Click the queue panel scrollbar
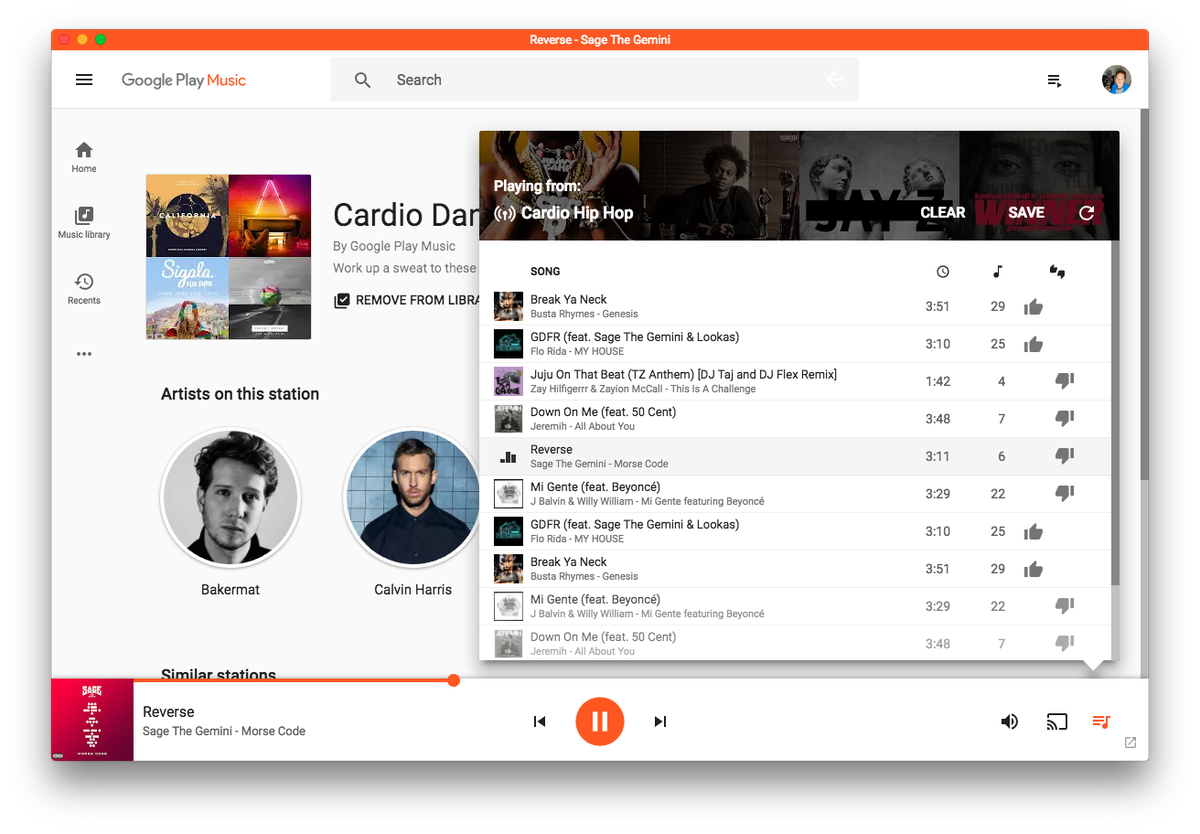Screen dimensions: 1200x834 click(x=1115, y=413)
